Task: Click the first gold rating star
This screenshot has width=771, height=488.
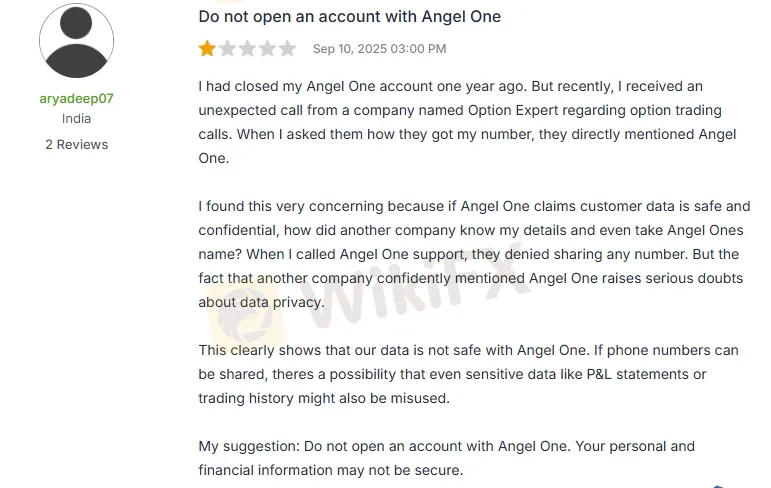Action: [207, 49]
